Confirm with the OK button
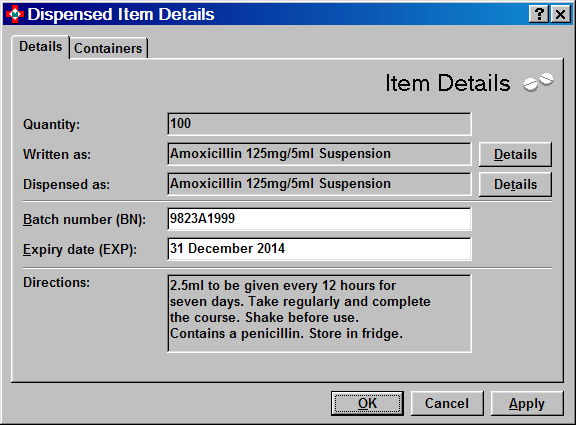This screenshot has height=425, width=576. coord(367,403)
